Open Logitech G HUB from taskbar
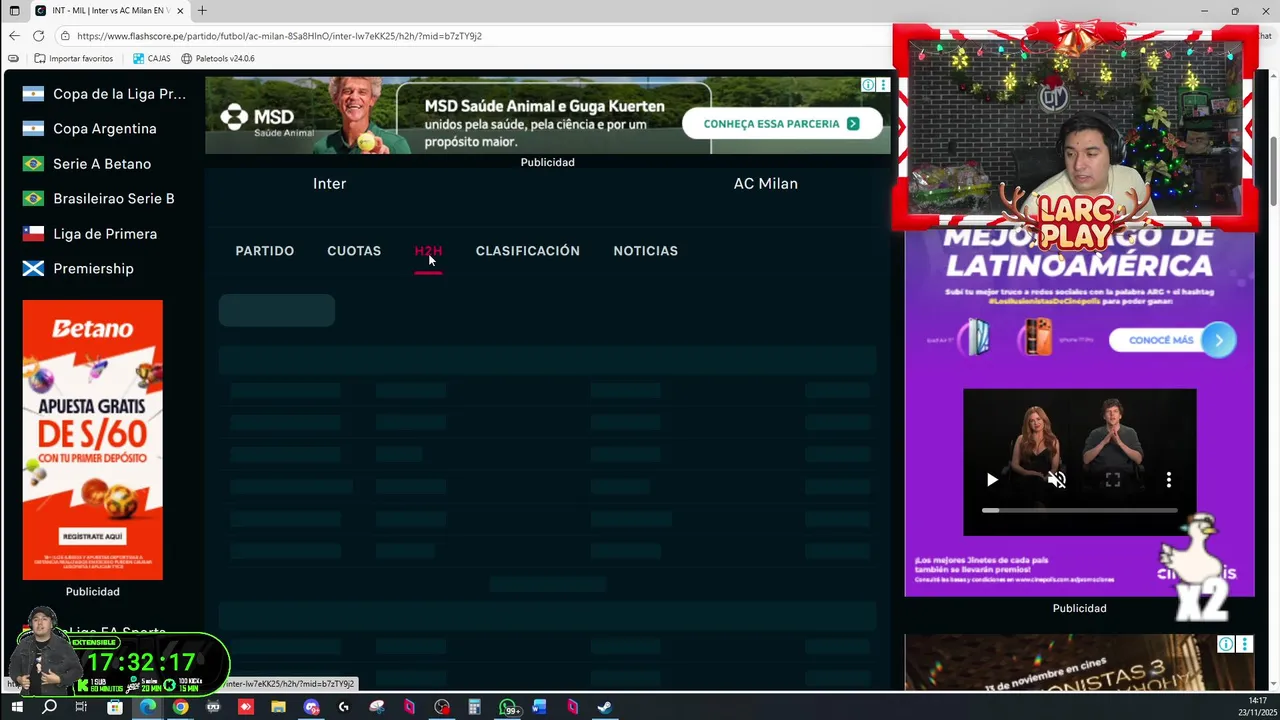Image resolution: width=1280 pixels, height=720 pixels. (x=344, y=707)
